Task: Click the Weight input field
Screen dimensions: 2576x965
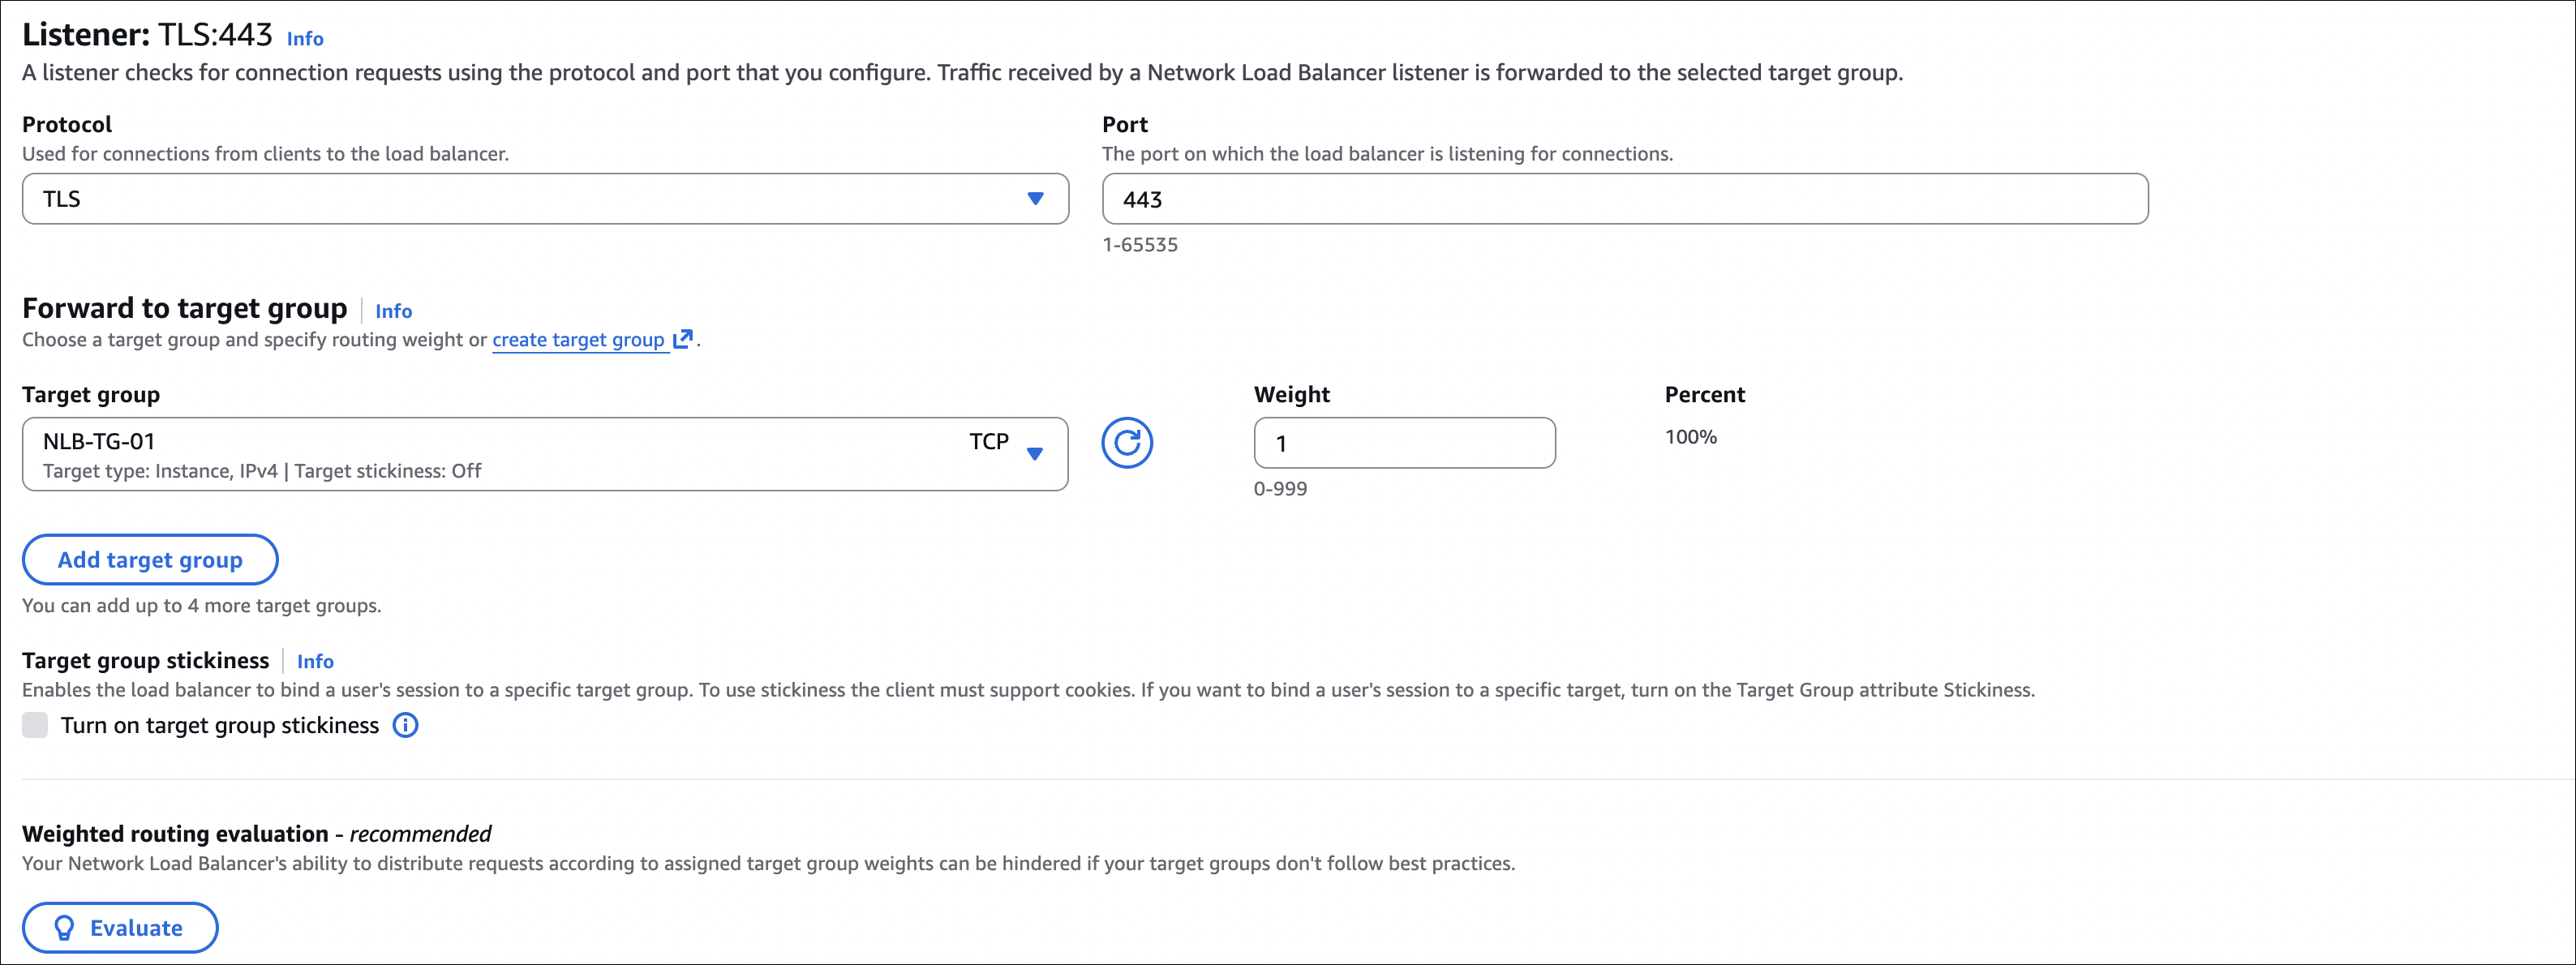Action: pyautogui.click(x=1404, y=443)
